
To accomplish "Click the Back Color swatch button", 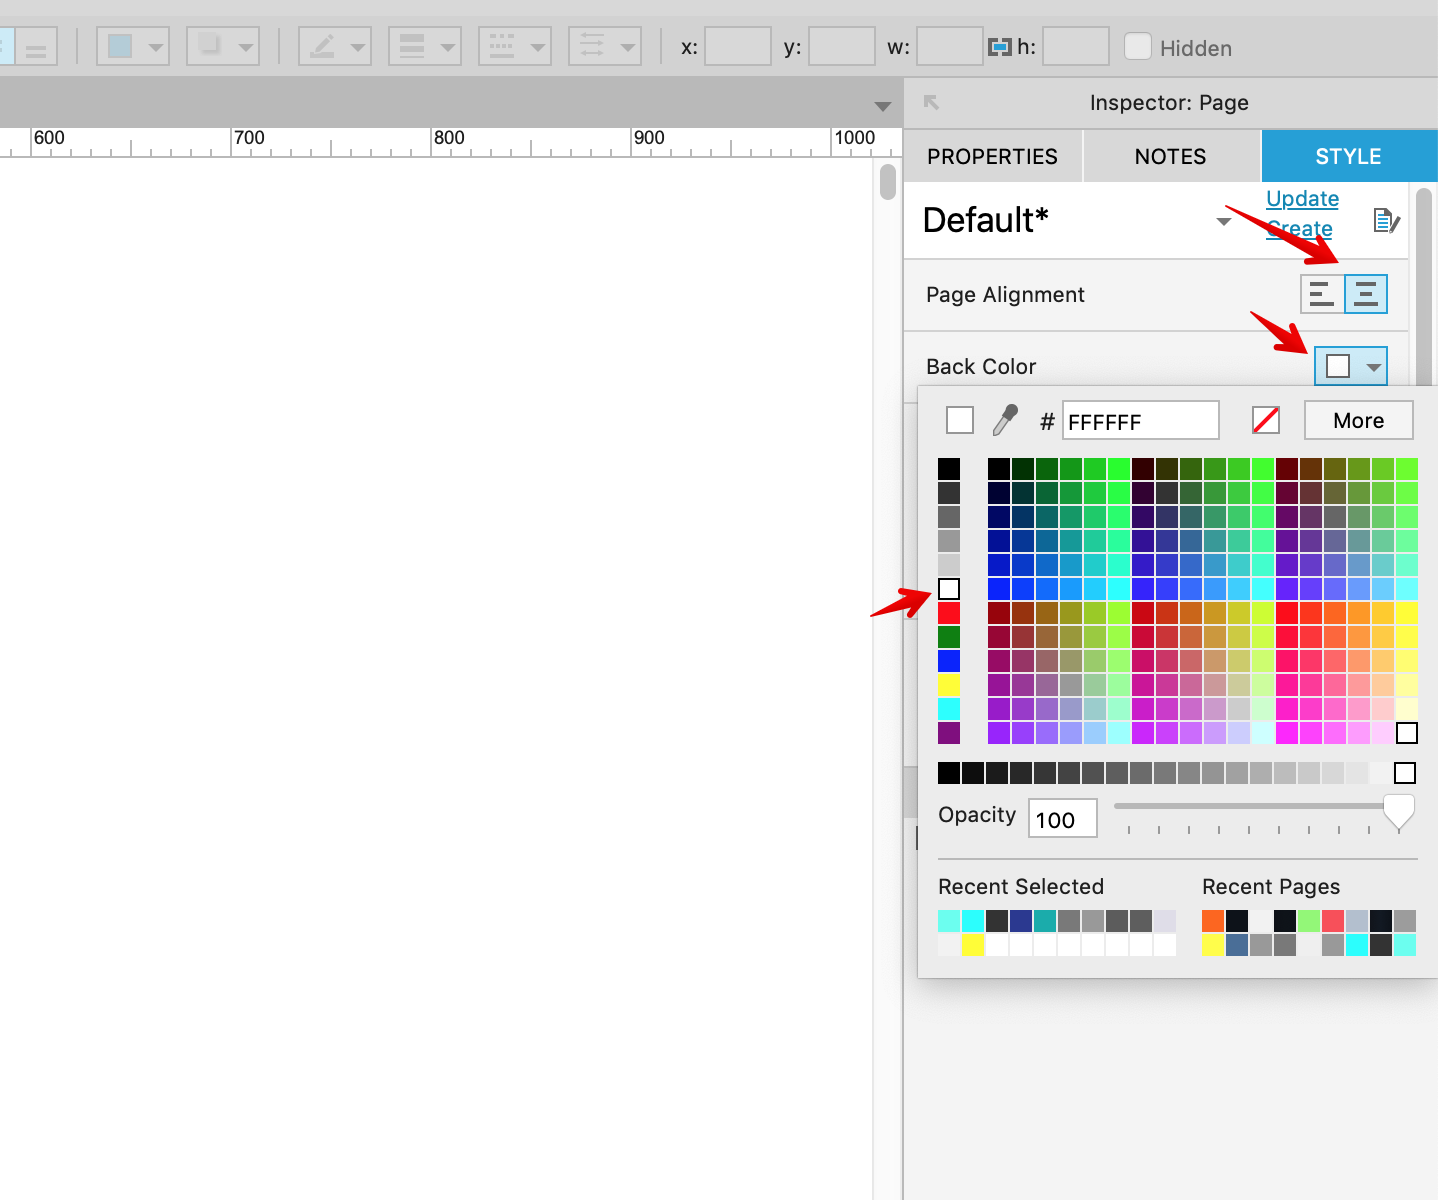I will 1338,367.
